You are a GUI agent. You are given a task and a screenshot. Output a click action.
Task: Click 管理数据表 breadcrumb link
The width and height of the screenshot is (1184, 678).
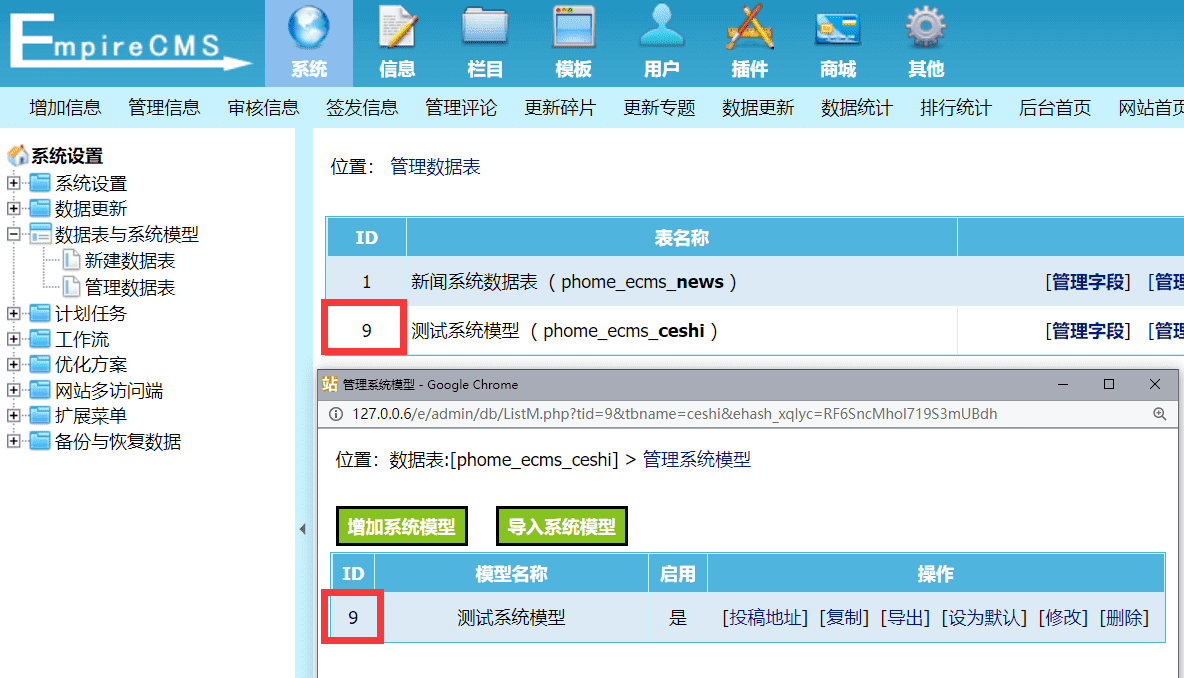[x=435, y=167]
